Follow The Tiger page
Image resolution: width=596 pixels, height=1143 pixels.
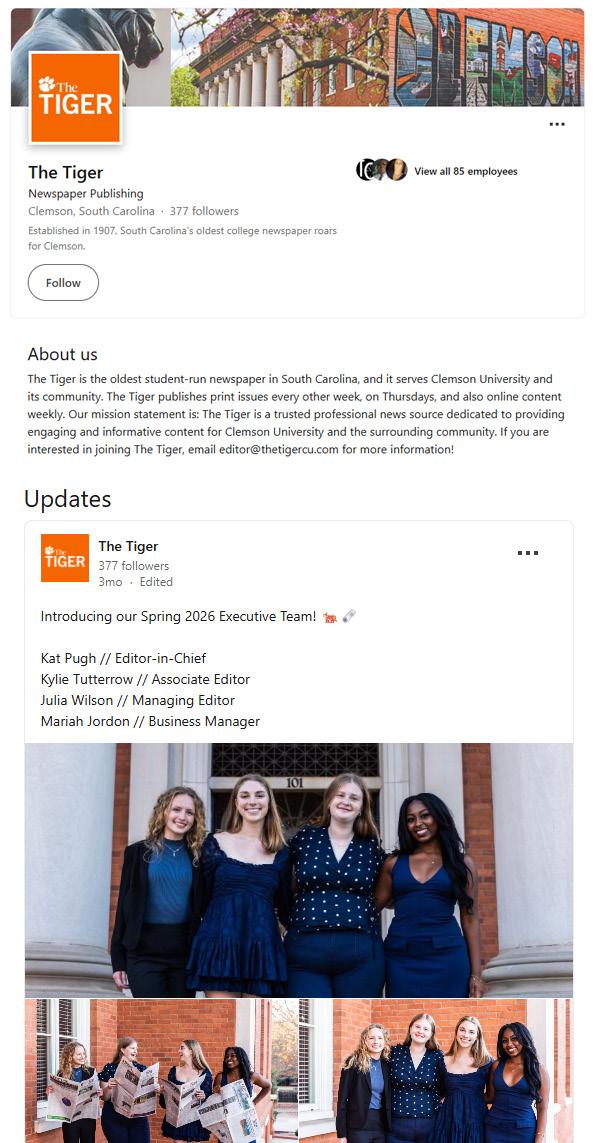63,283
